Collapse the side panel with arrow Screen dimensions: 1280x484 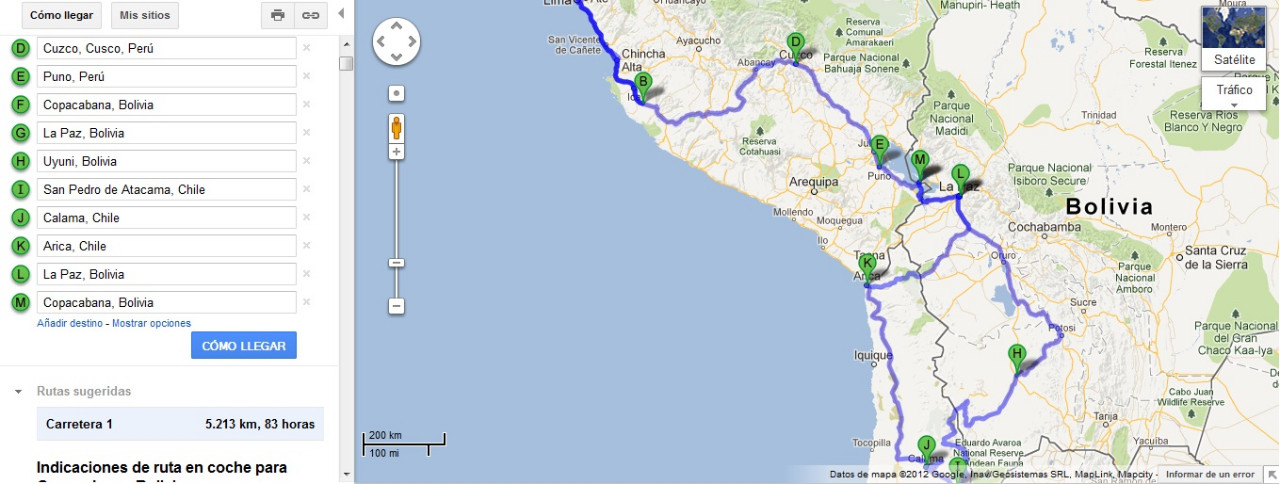pyautogui.click(x=341, y=14)
